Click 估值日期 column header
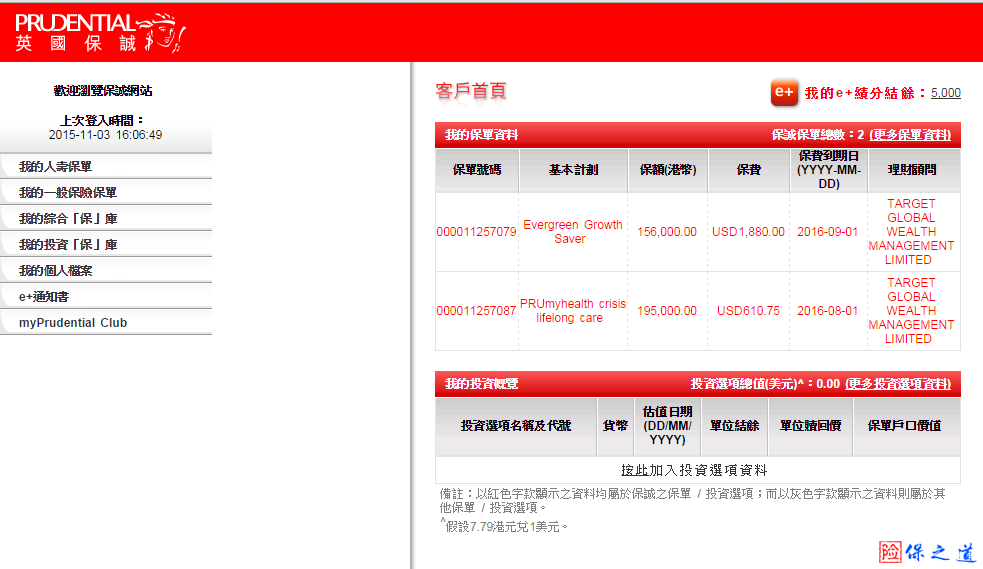 click(x=668, y=426)
